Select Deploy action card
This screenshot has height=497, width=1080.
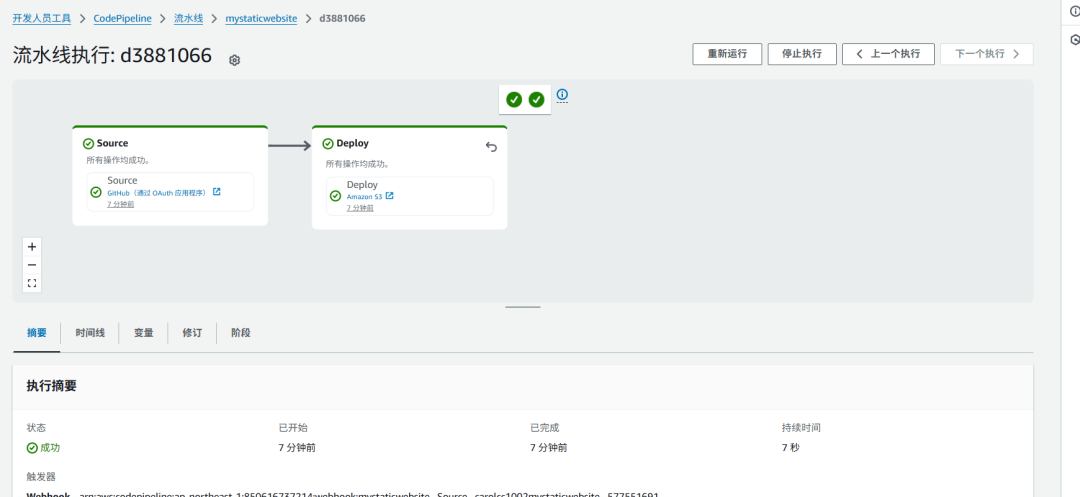click(x=410, y=196)
